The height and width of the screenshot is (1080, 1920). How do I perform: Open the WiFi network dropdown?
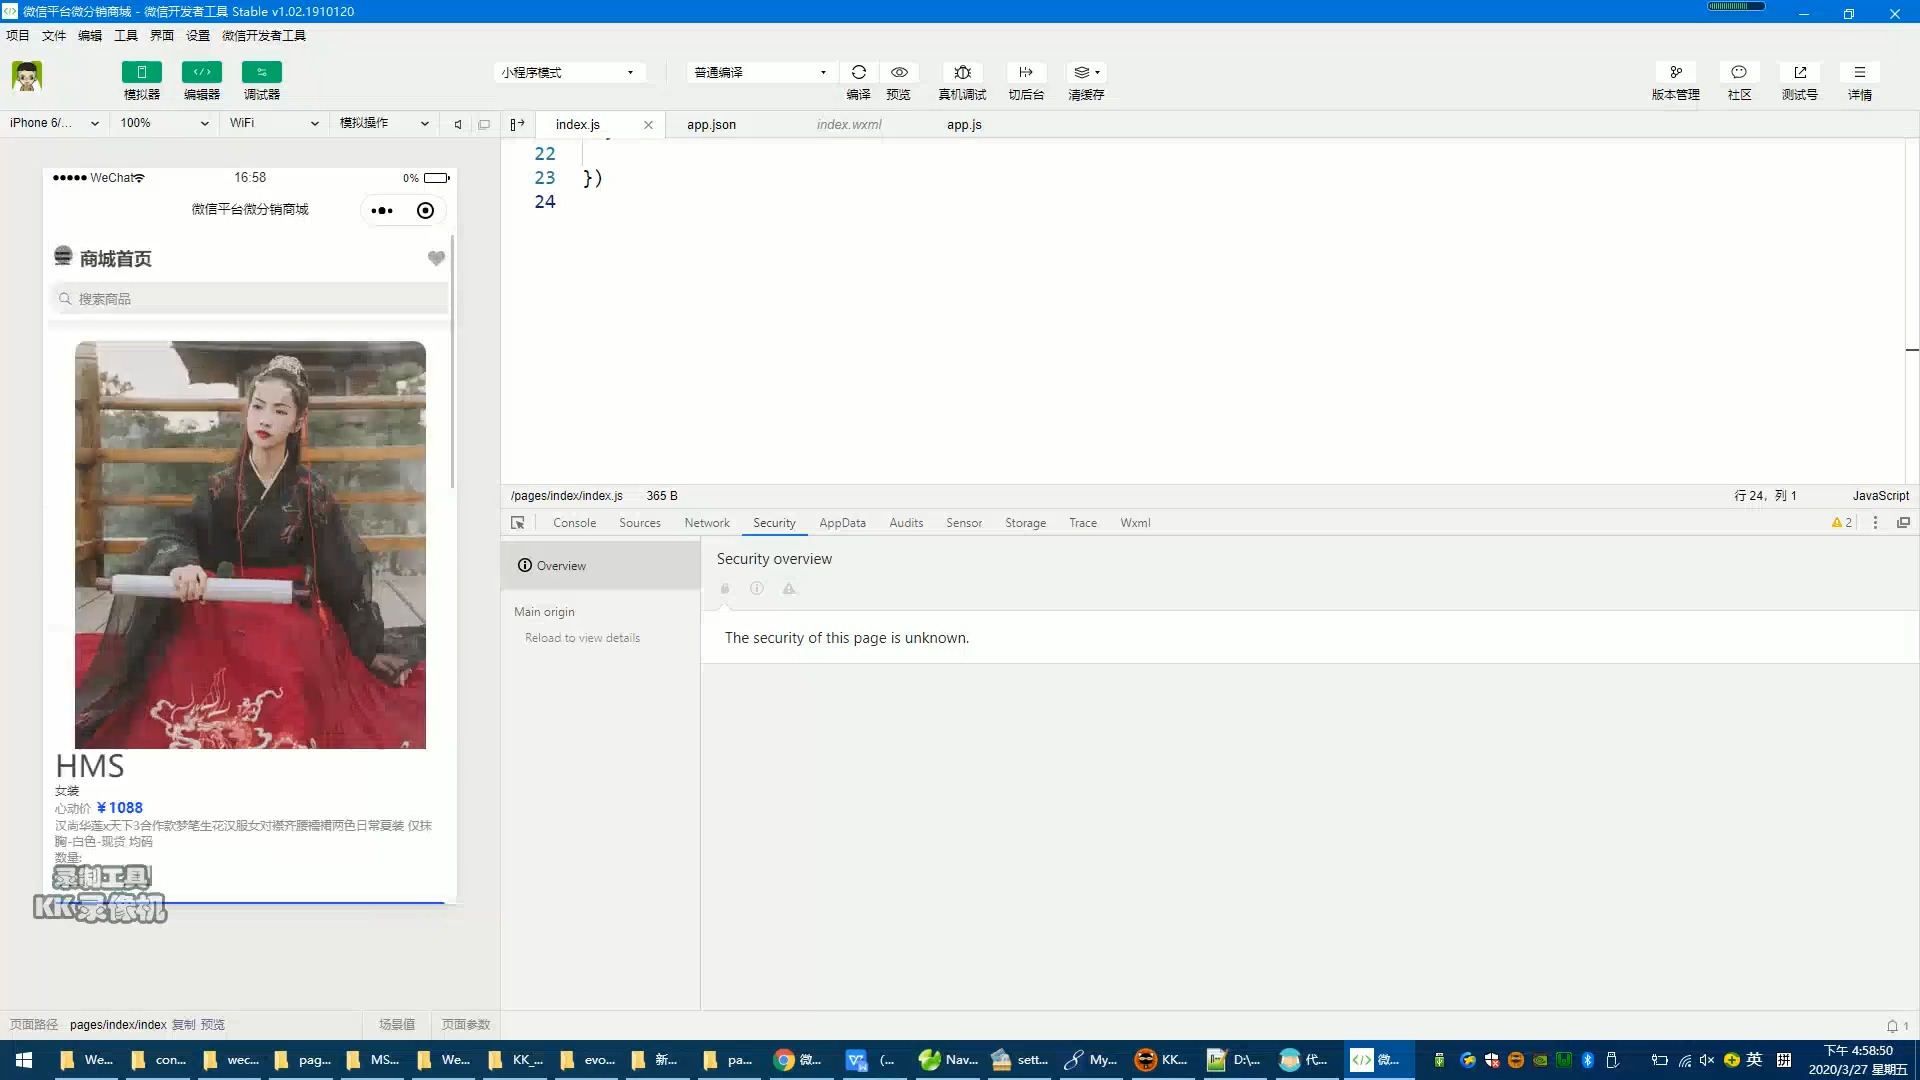(274, 123)
